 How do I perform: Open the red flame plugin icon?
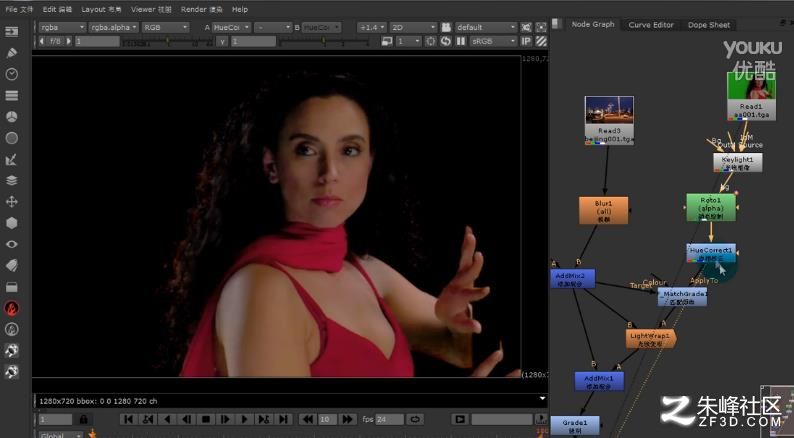(12, 308)
